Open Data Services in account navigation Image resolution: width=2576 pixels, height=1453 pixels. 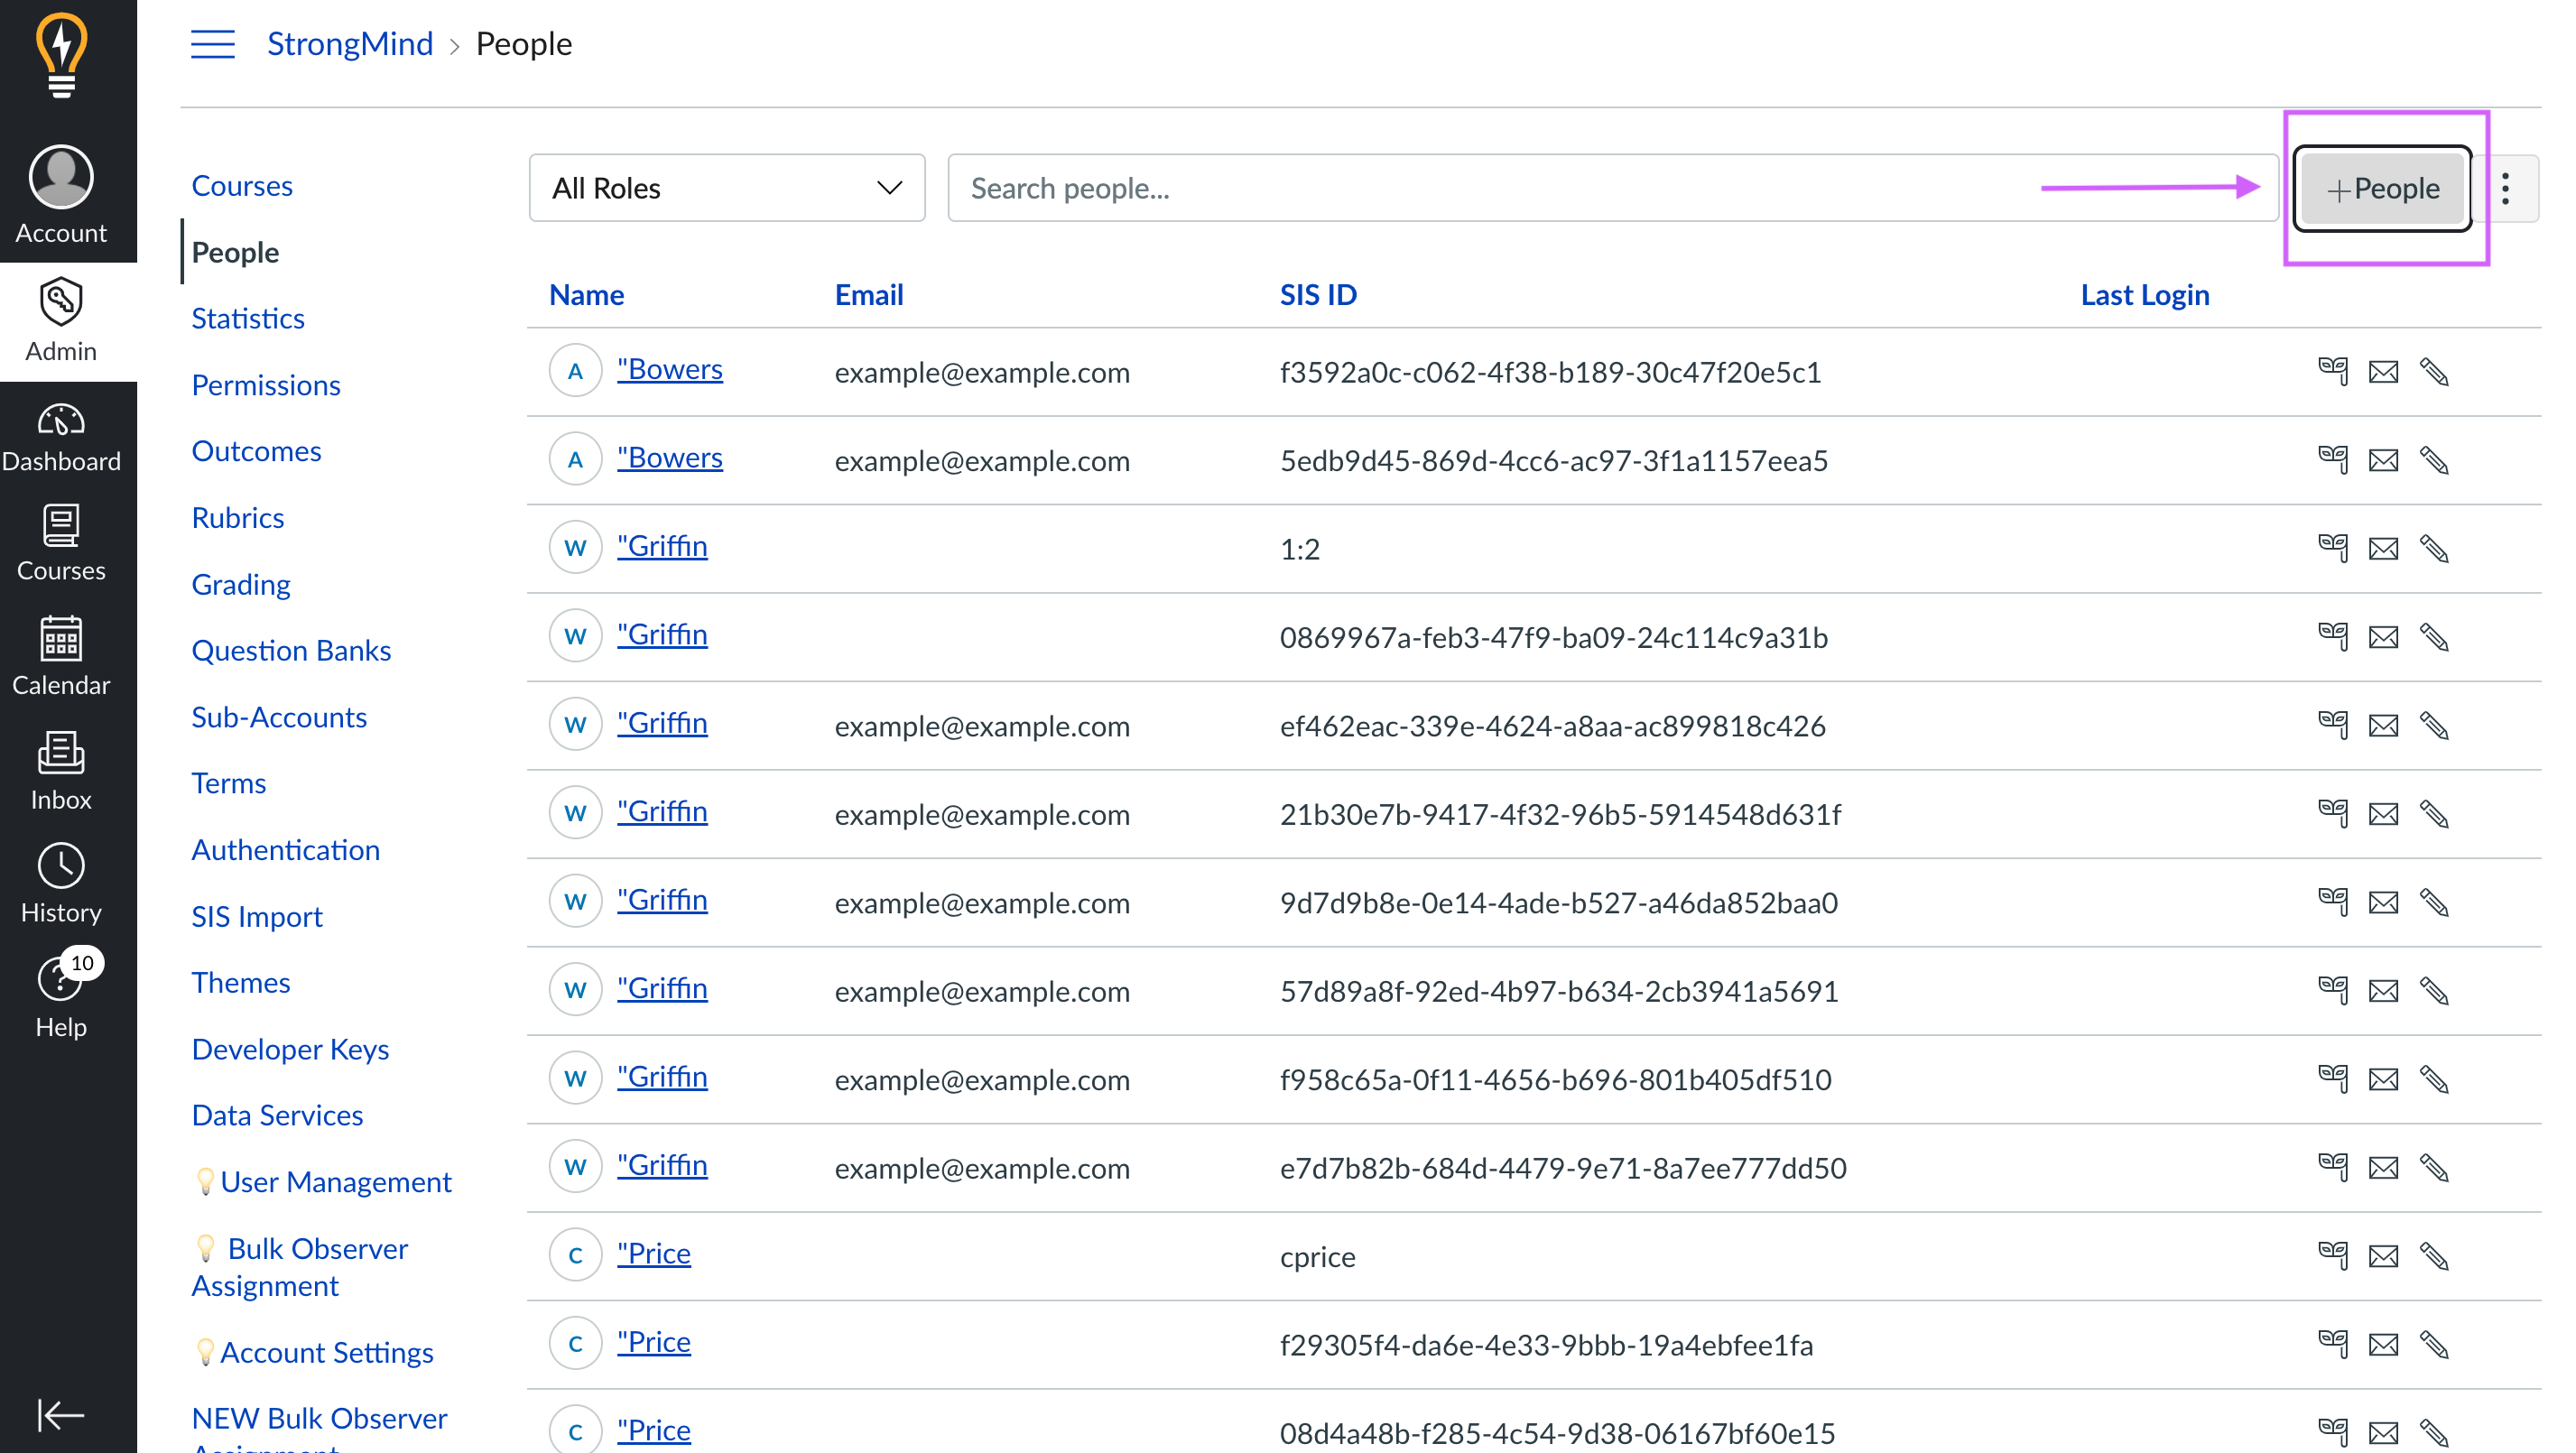click(277, 1115)
